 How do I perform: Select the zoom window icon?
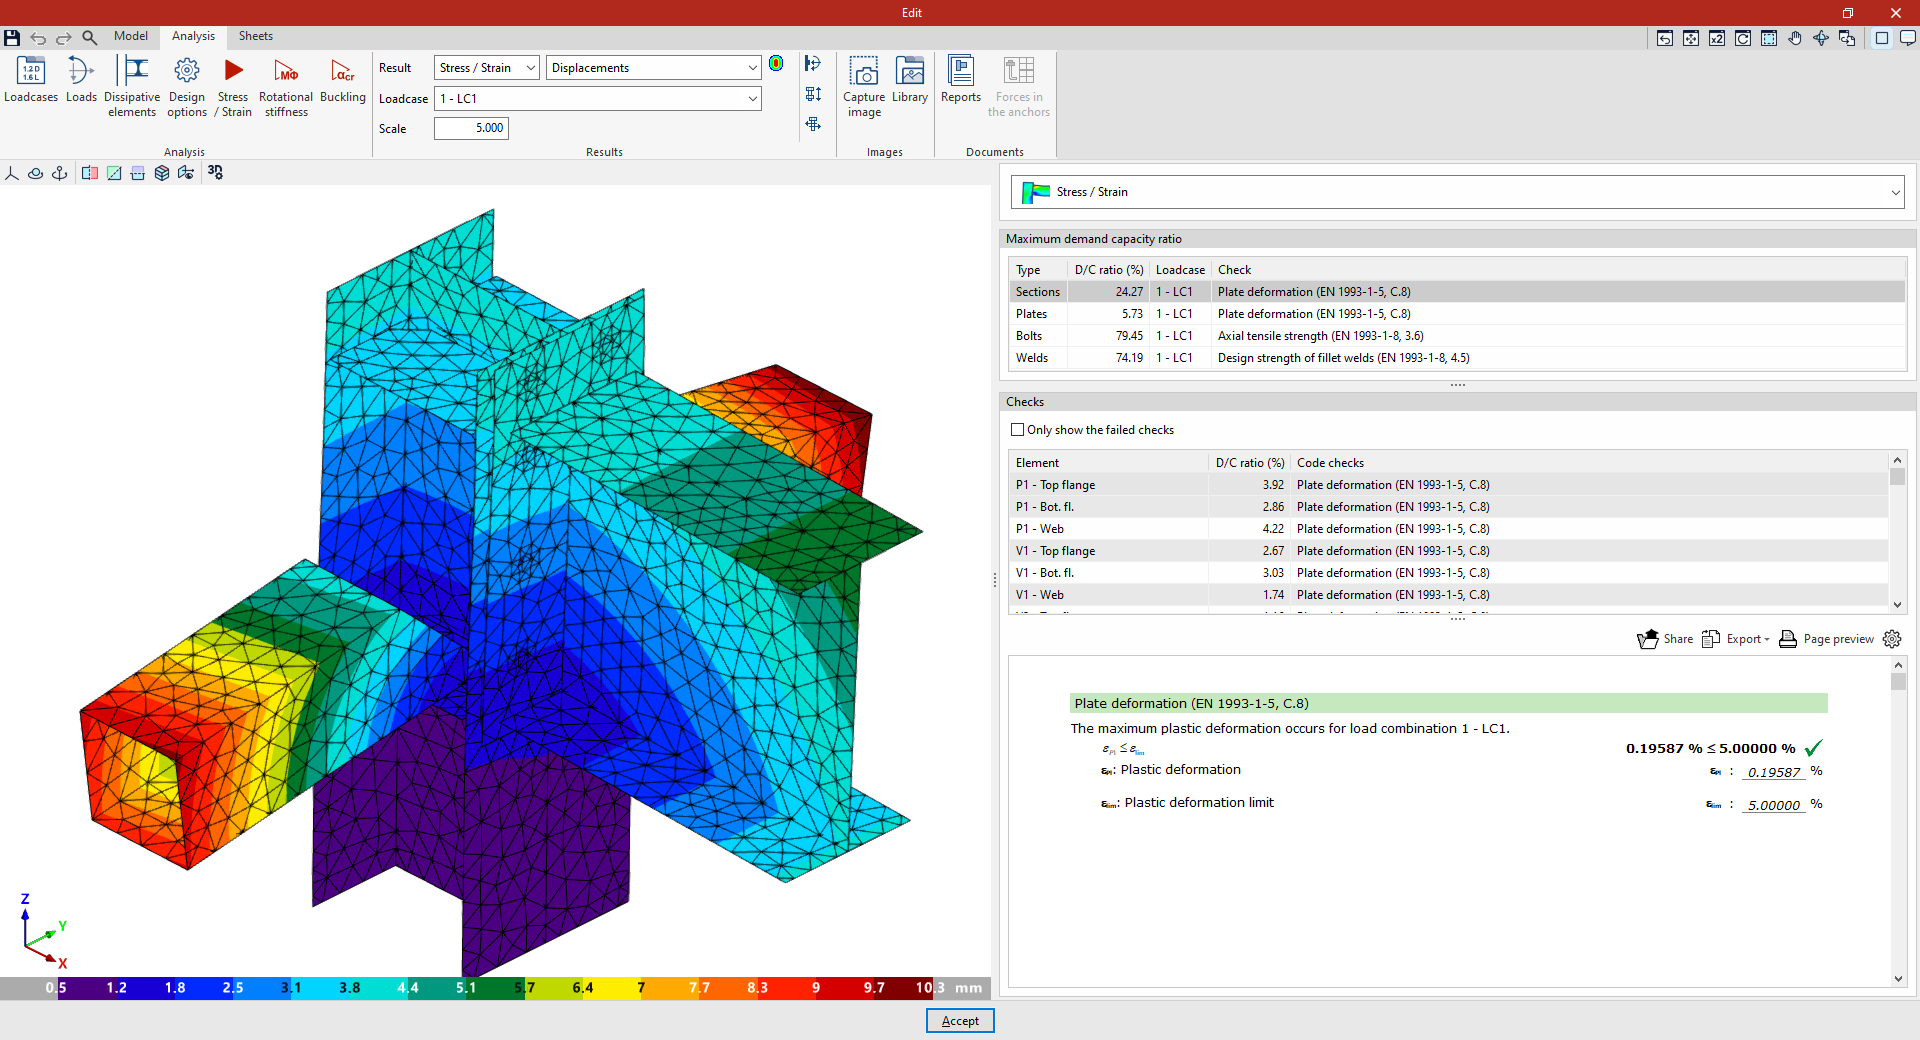1769,38
